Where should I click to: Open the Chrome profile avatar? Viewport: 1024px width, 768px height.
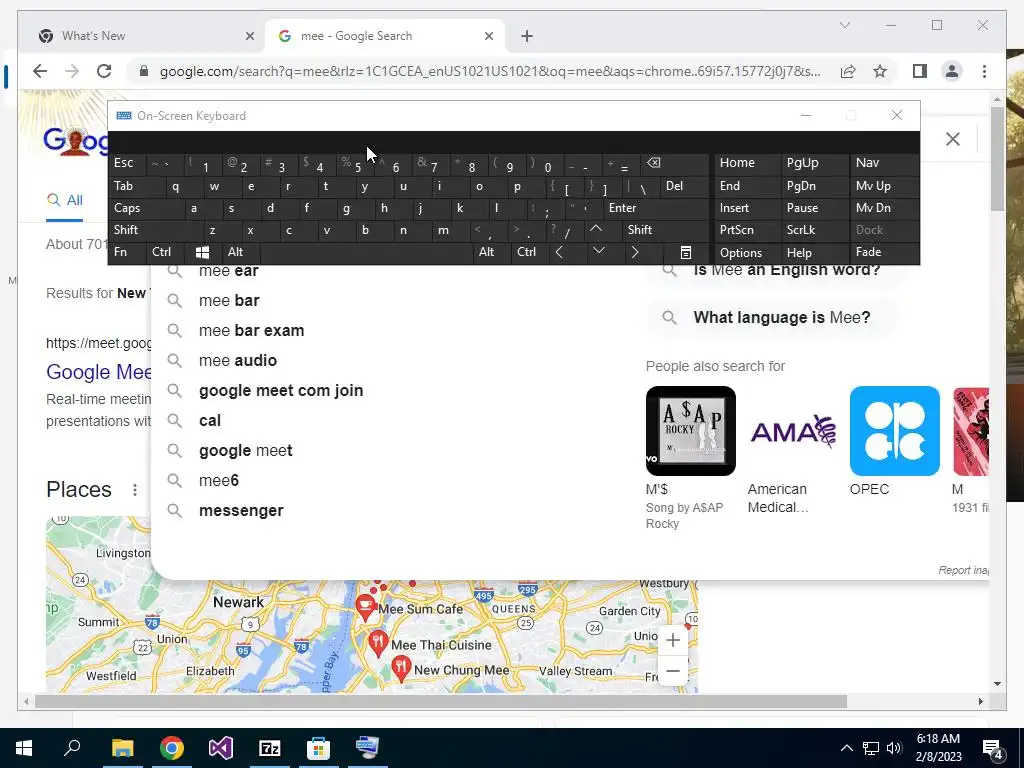pyautogui.click(x=952, y=71)
